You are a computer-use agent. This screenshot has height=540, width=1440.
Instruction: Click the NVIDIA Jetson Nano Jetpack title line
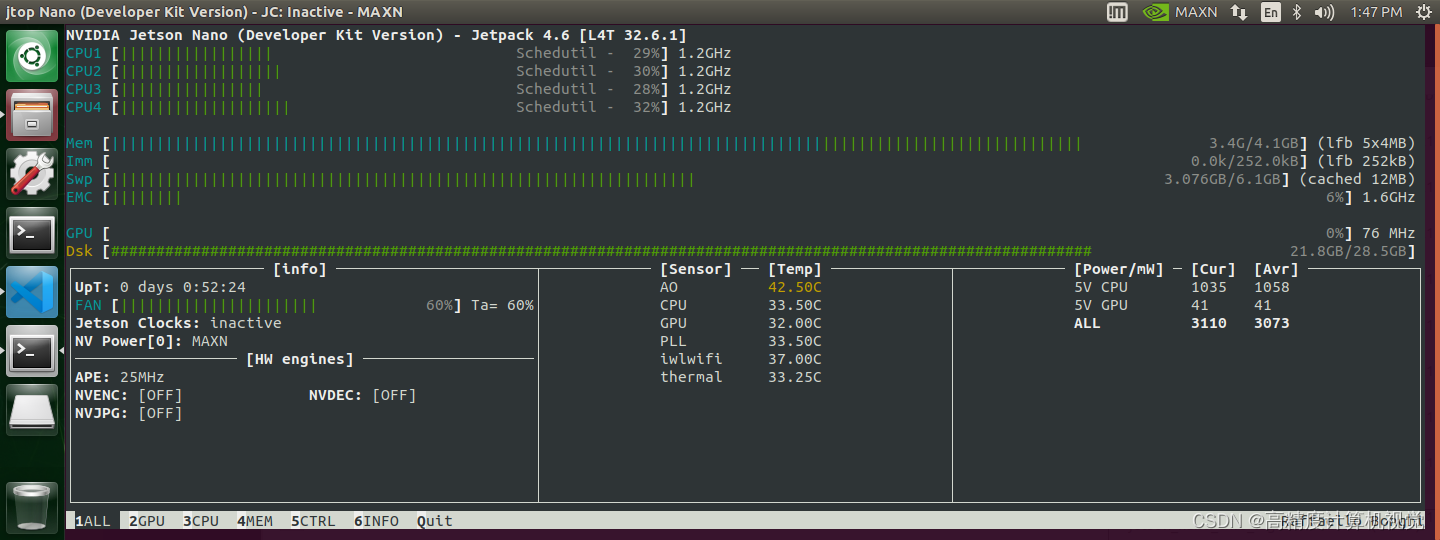pyautogui.click(x=376, y=35)
